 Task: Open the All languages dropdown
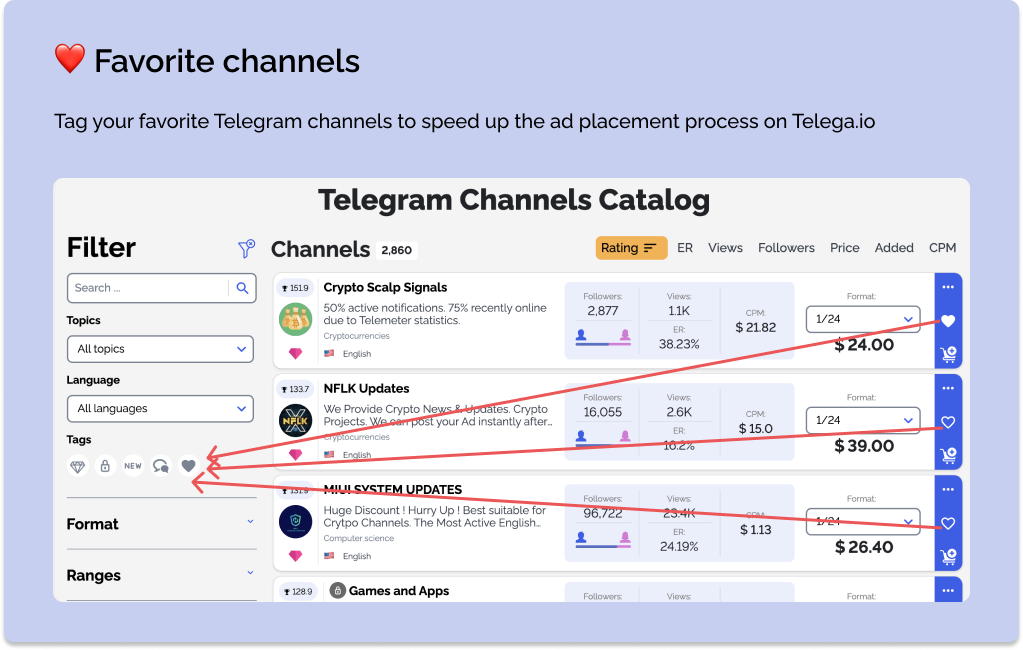tap(160, 409)
